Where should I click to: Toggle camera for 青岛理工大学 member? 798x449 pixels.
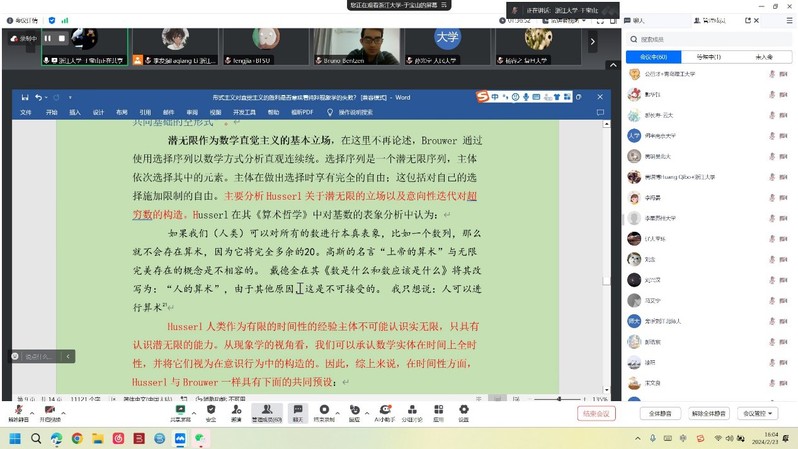click(784, 74)
